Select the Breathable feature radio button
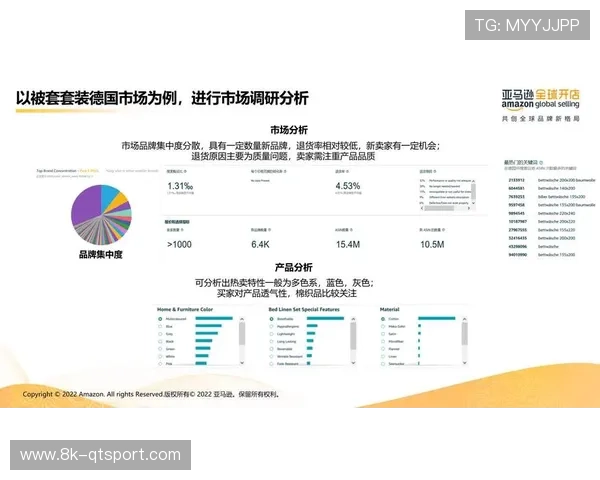This screenshot has height=480, width=600. (x=271, y=319)
